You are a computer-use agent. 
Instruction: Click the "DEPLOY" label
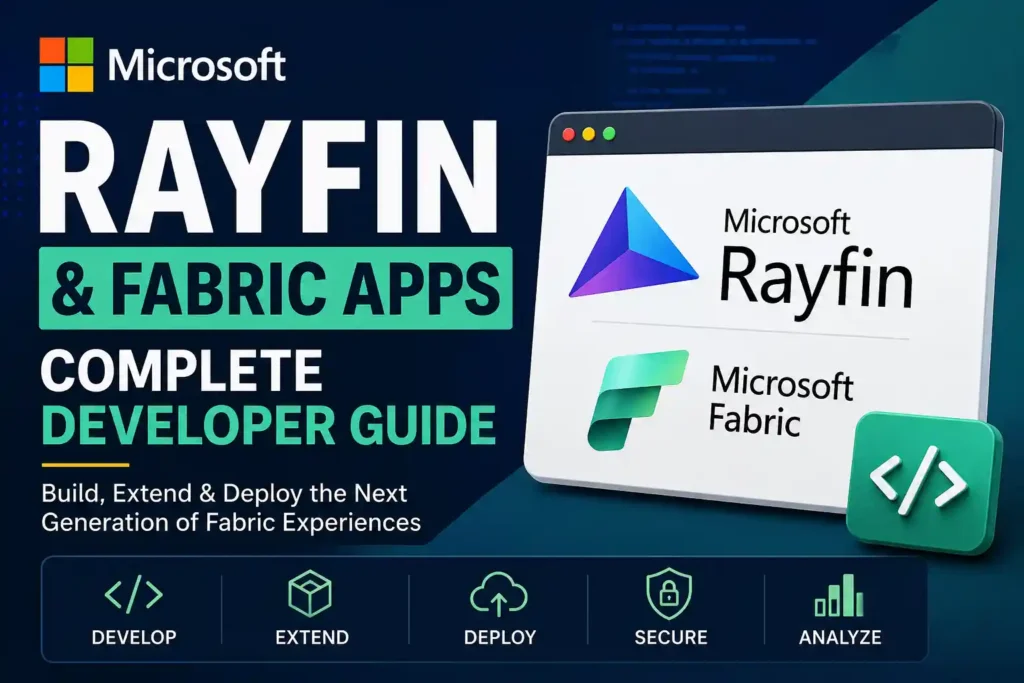(500, 637)
